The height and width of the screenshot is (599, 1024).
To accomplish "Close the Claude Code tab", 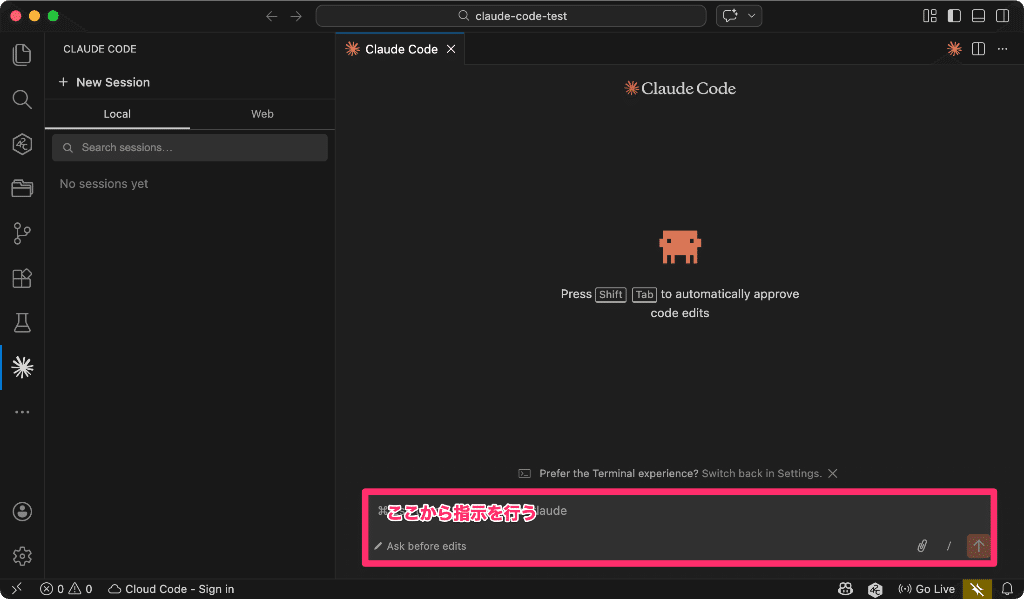I will [451, 49].
